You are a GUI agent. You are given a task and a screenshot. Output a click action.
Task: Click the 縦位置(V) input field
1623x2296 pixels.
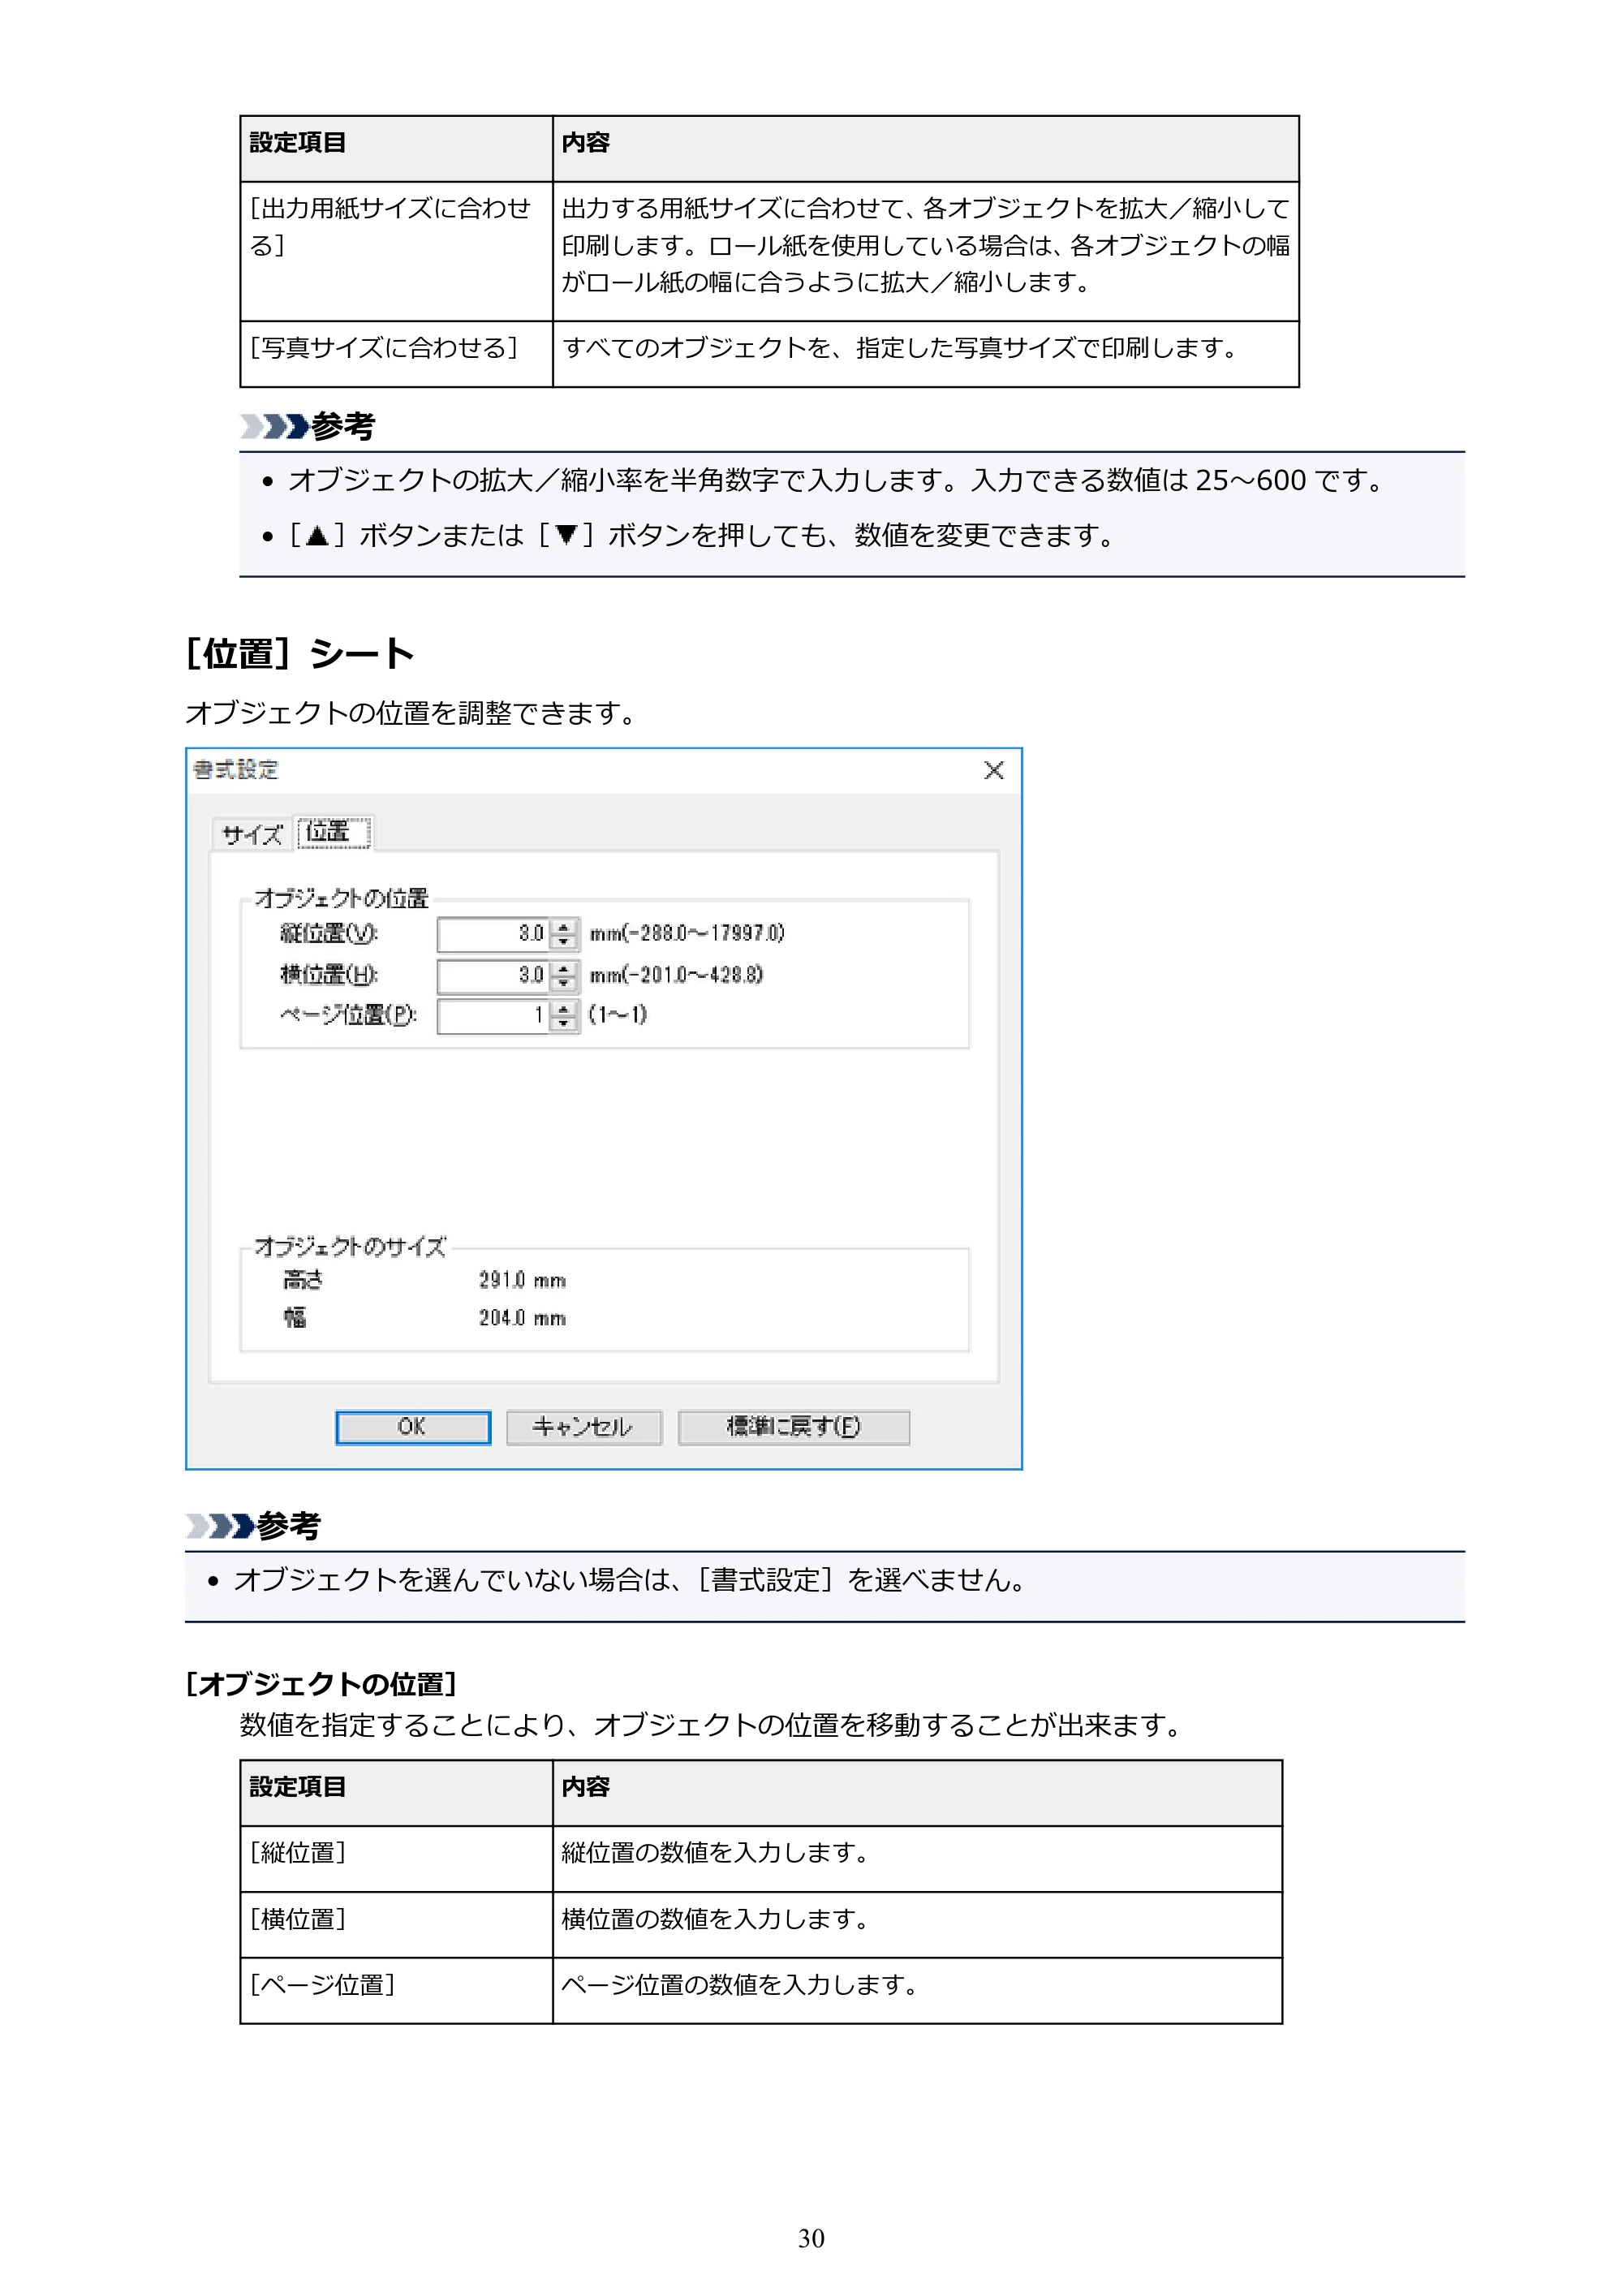[493, 934]
